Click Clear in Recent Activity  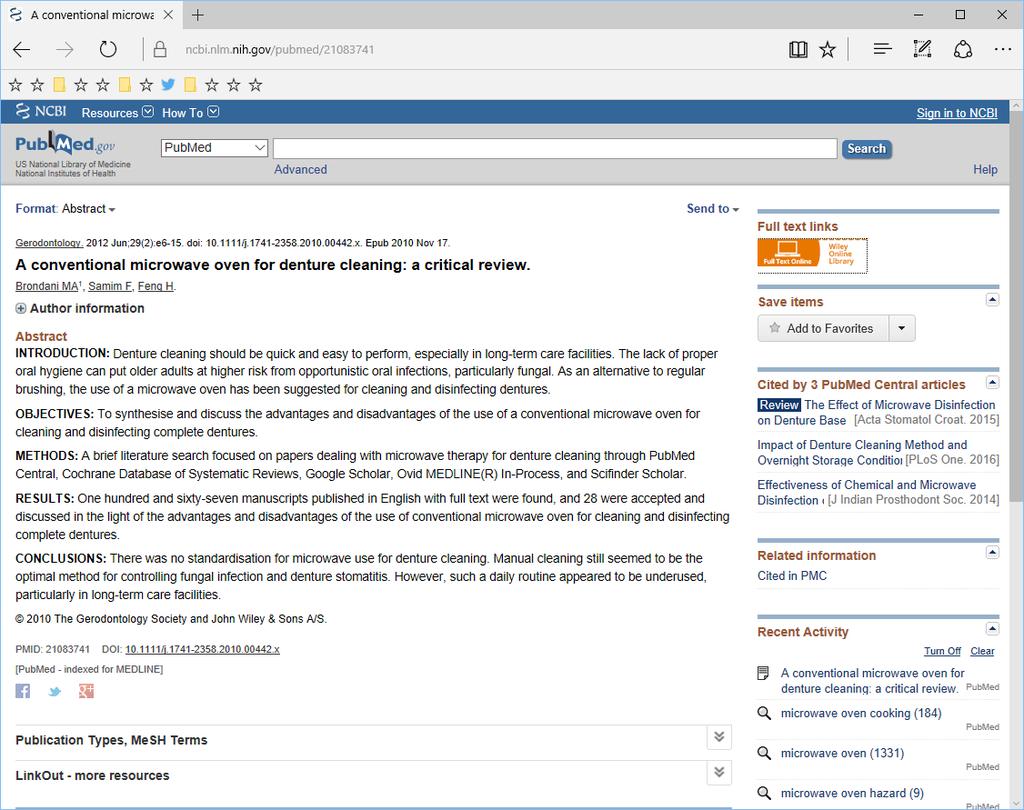click(982, 651)
